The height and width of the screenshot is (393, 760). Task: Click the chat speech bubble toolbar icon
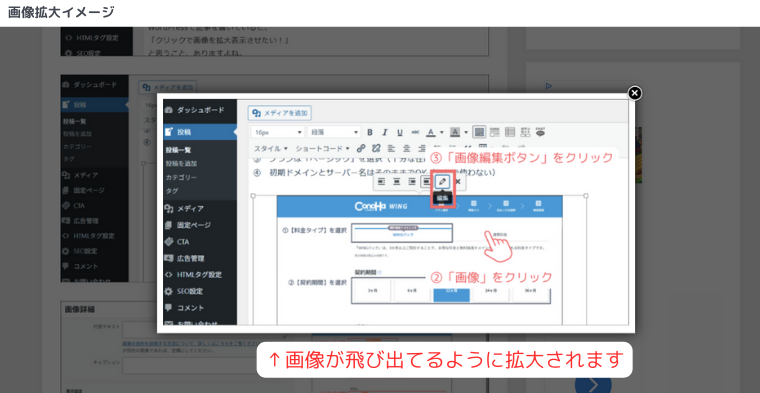pos(540,132)
